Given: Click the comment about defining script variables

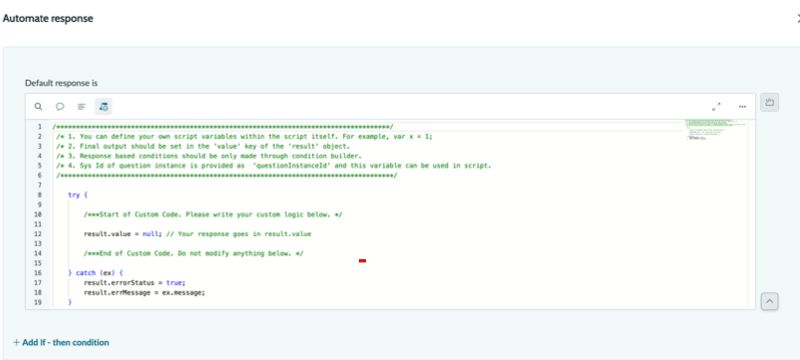Looking at the screenshot, I should point(244,137).
